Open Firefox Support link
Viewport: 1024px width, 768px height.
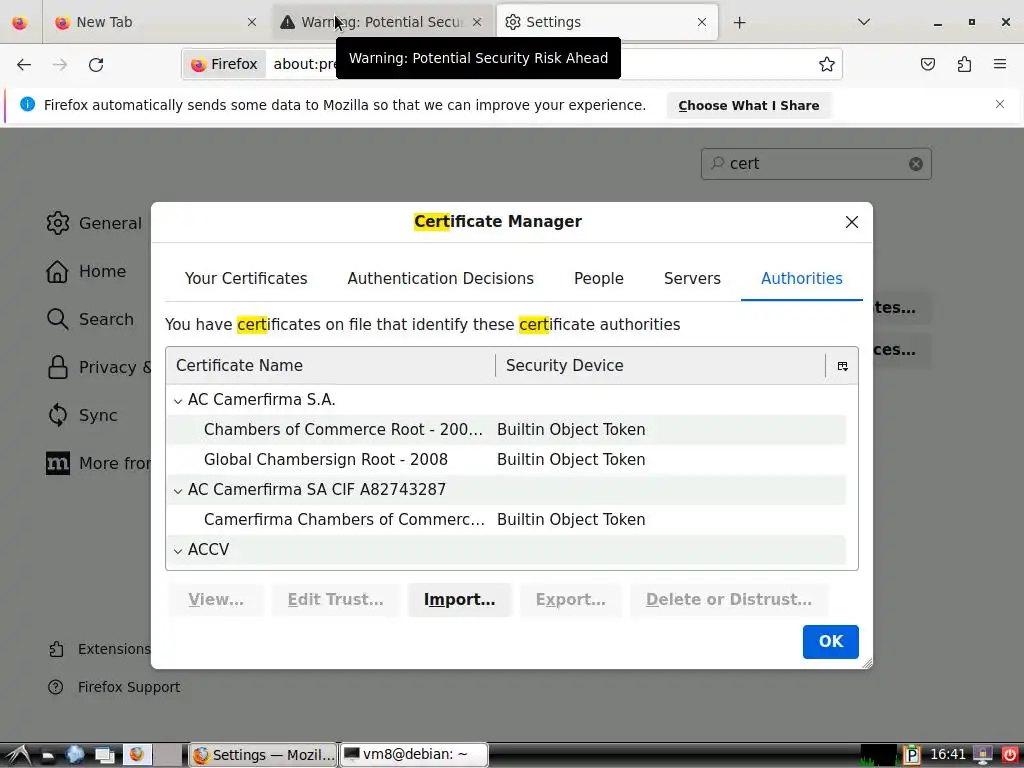point(114,687)
